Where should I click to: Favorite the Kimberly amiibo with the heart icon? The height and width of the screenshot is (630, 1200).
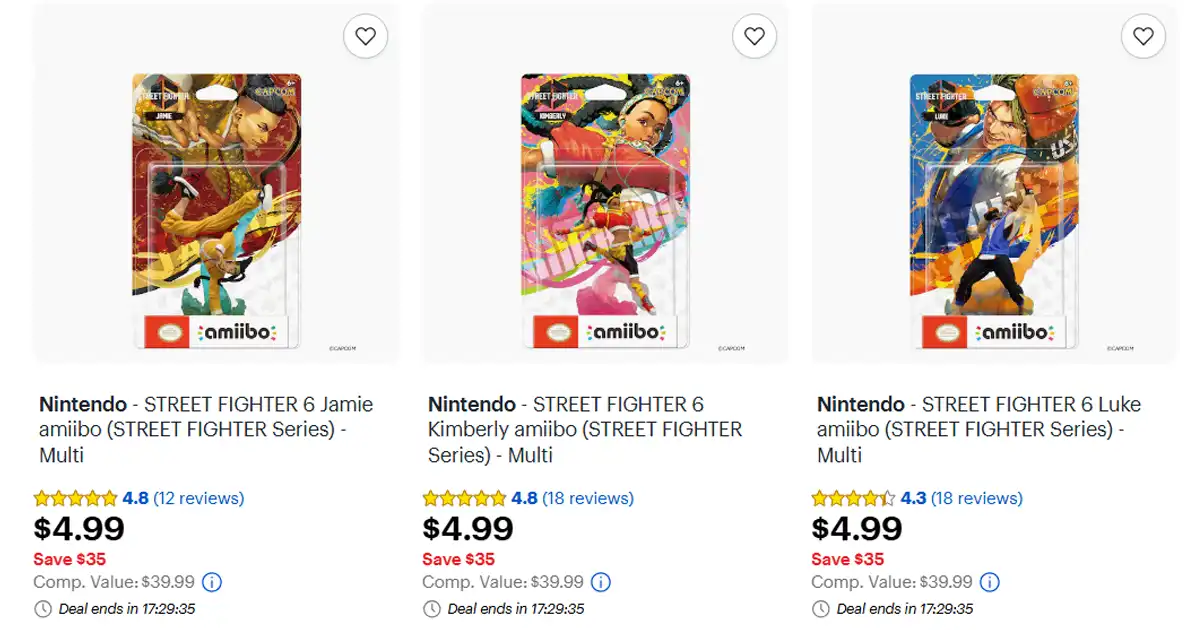754,37
